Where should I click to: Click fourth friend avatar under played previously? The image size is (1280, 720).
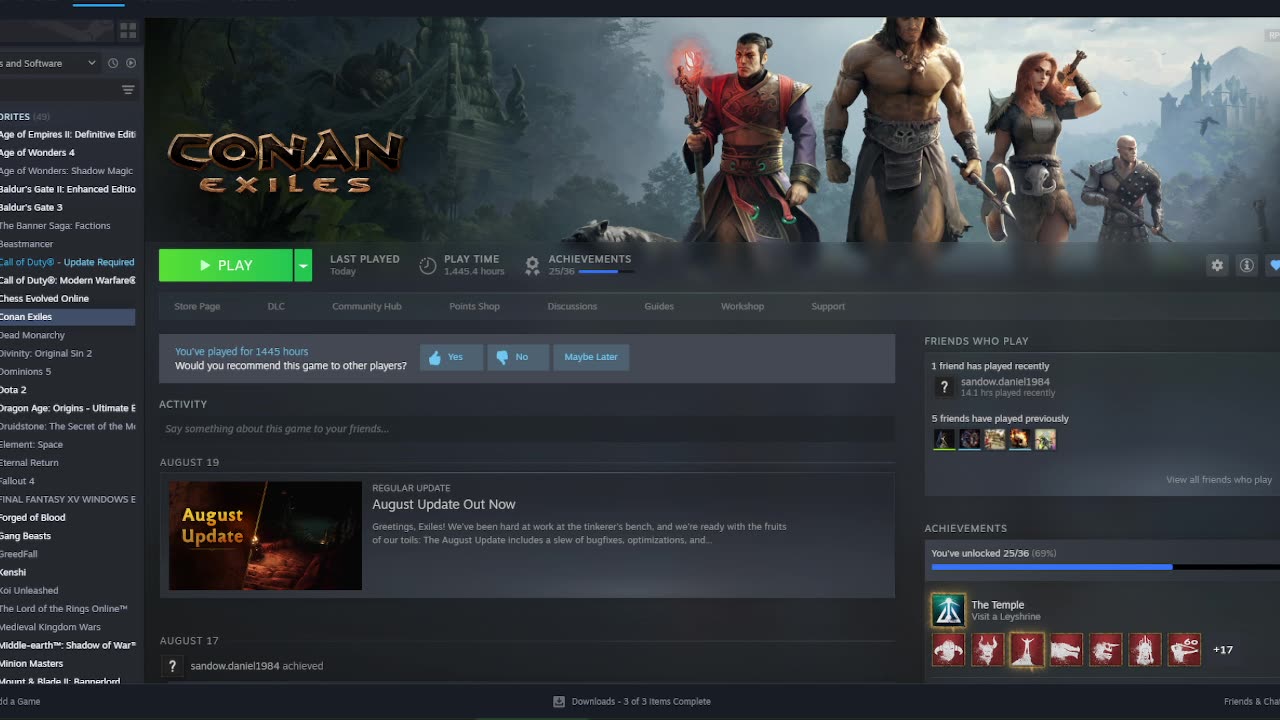click(x=1019, y=439)
